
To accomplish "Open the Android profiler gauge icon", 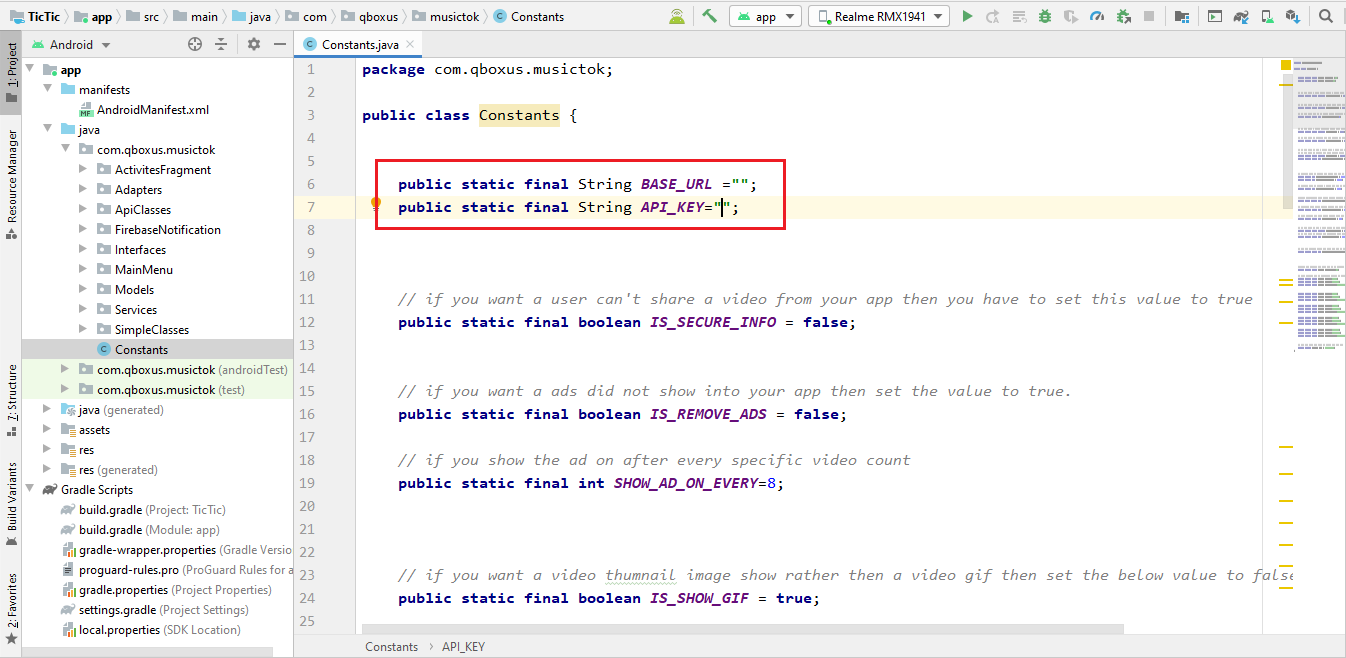I will coord(1097,16).
